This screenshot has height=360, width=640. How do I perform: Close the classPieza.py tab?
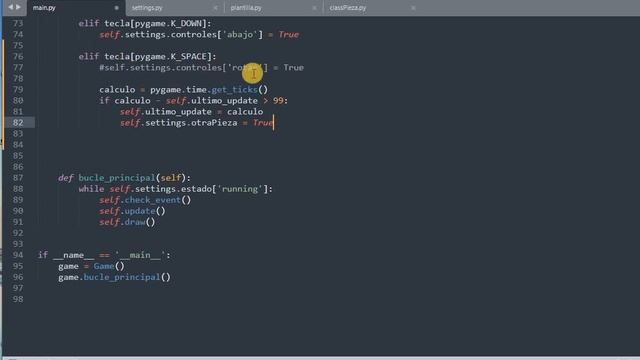(x=413, y=8)
